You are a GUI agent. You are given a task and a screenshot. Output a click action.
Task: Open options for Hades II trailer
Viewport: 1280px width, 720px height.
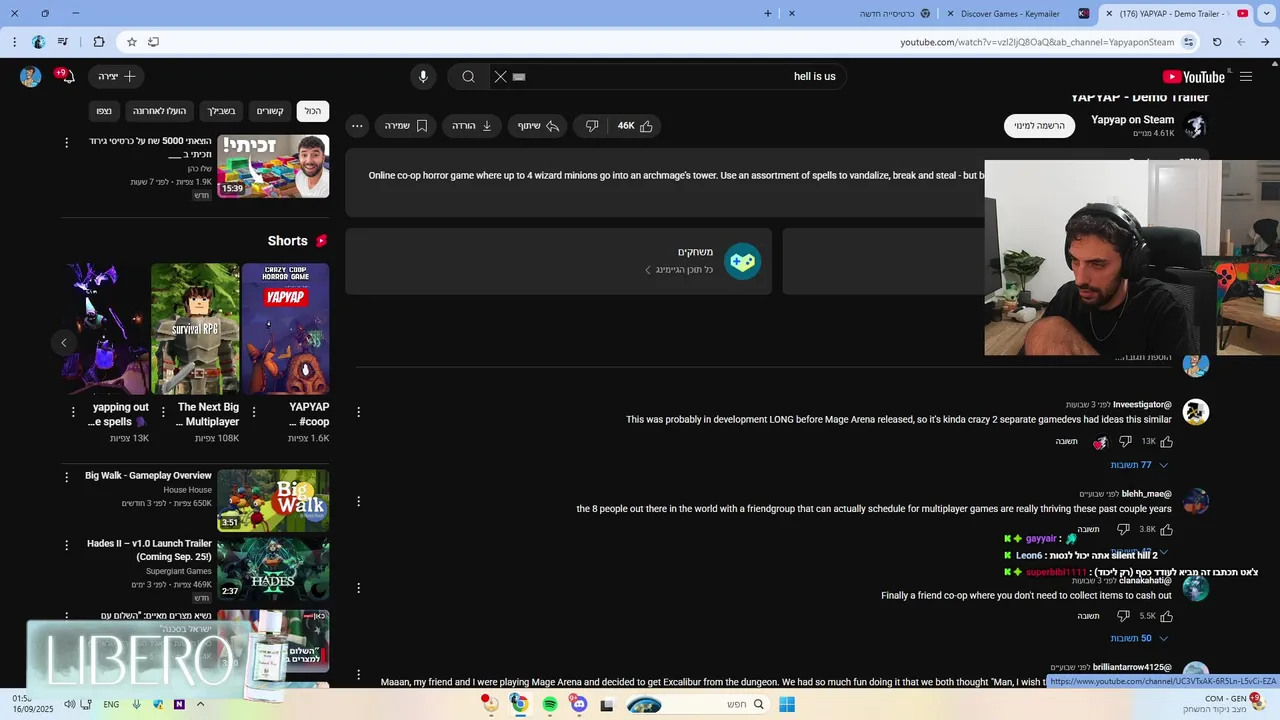[x=67, y=546]
